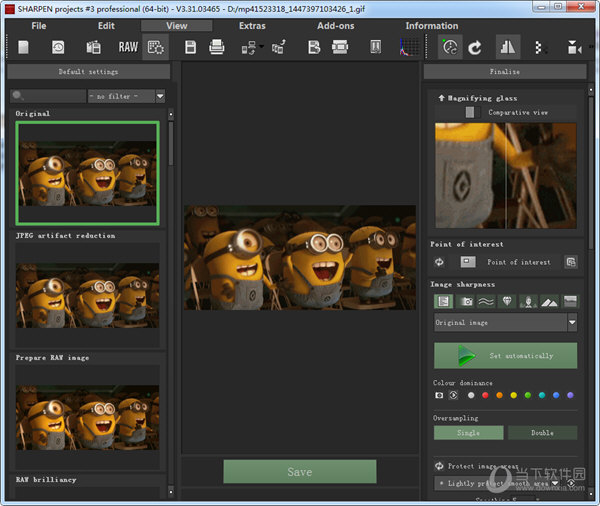Screen dimensions: 600x506
Task: Choose the purple colour dominance dot
Action: pos(570,395)
